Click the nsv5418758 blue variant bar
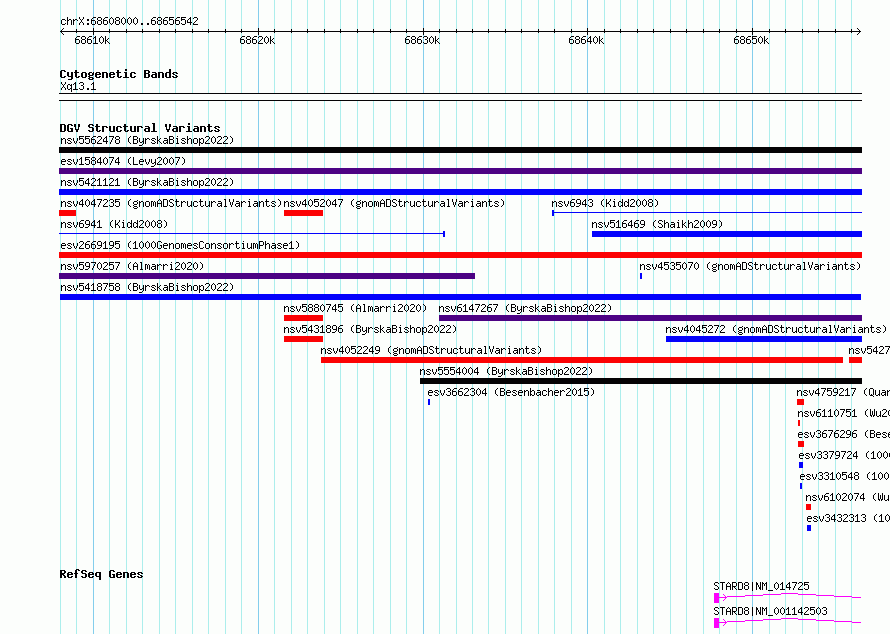 click(x=460, y=297)
